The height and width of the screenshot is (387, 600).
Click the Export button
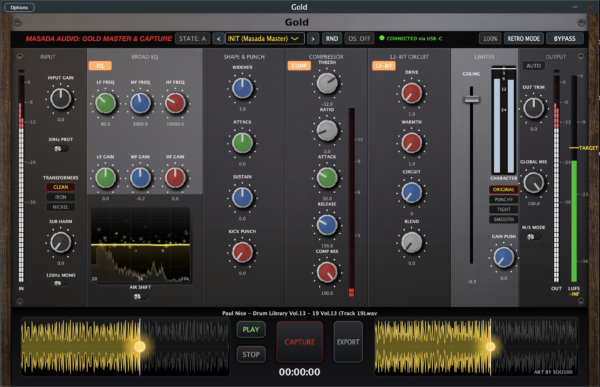[x=348, y=342]
